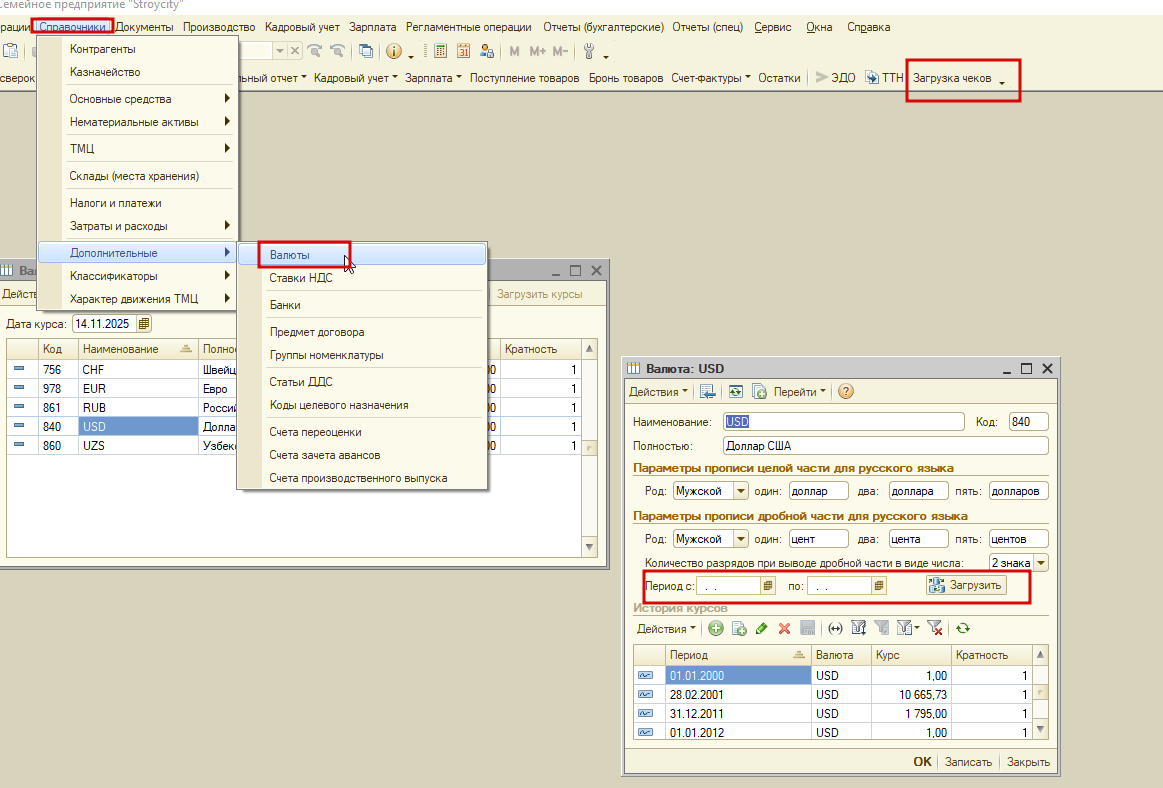
Task: Expand the first Род gender dropdown
Action: pos(740,491)
